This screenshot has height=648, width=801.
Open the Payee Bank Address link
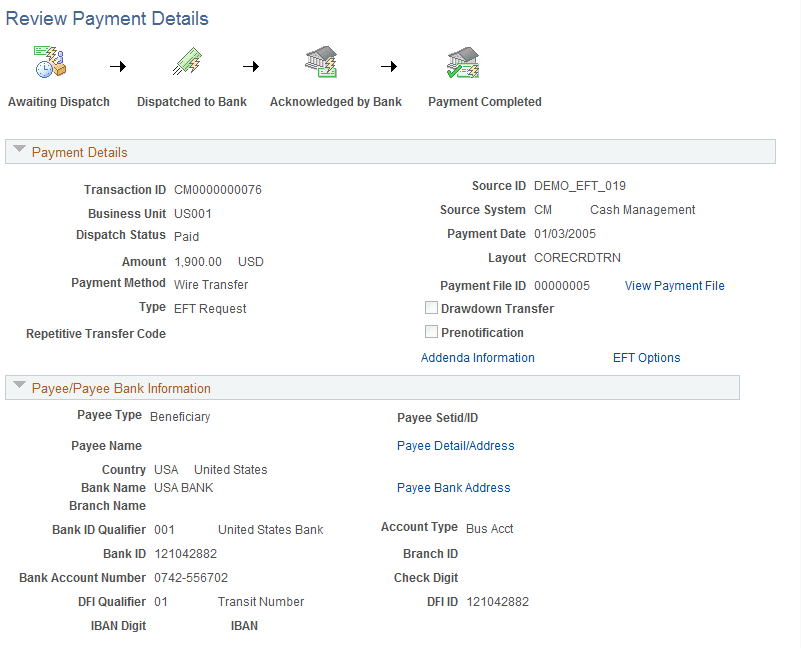pos(453,487)
